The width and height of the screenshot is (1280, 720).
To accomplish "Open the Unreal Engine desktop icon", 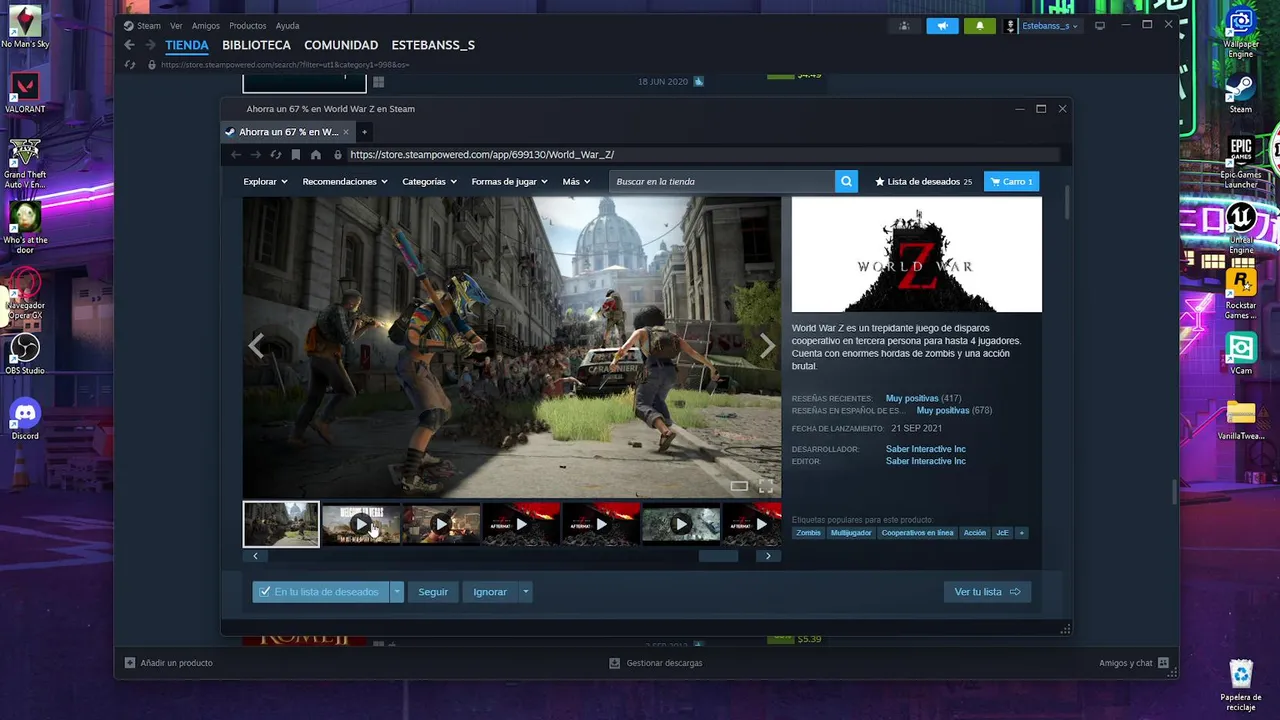I will pyautogui.click(x=1241, y=228).
